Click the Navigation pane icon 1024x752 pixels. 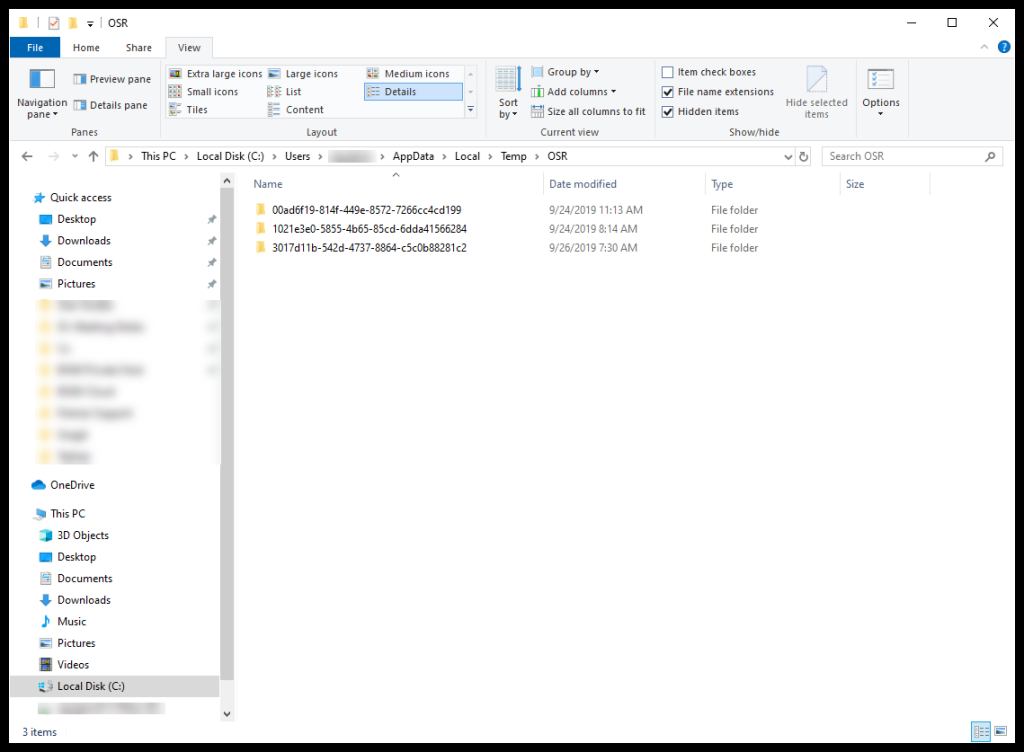point(41,80)
